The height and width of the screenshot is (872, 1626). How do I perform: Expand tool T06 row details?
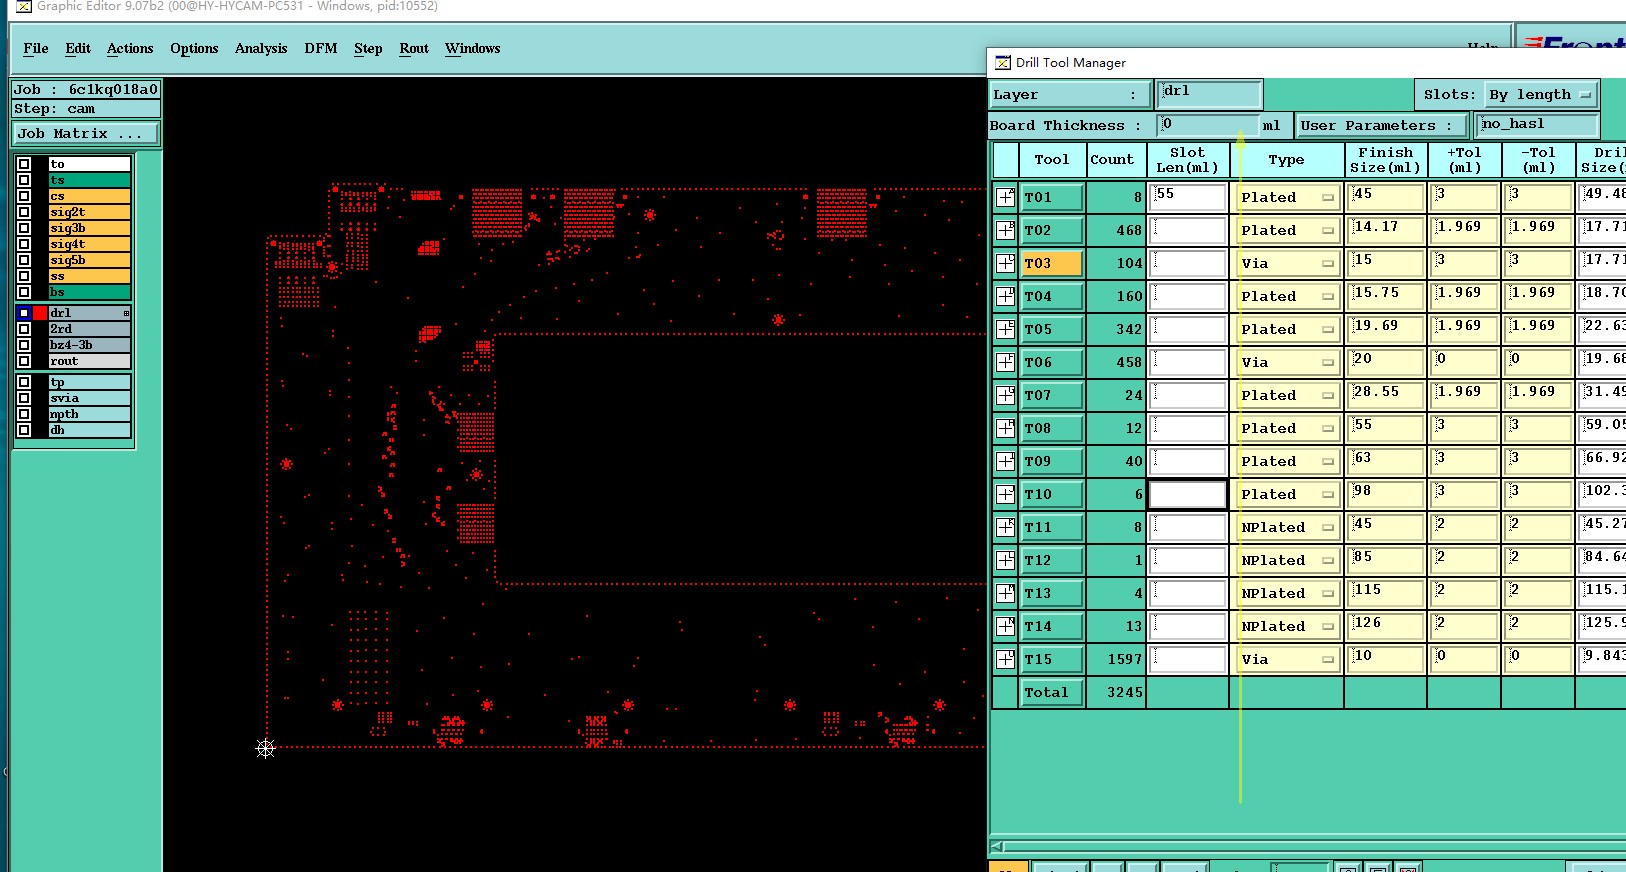(1005, 362)
